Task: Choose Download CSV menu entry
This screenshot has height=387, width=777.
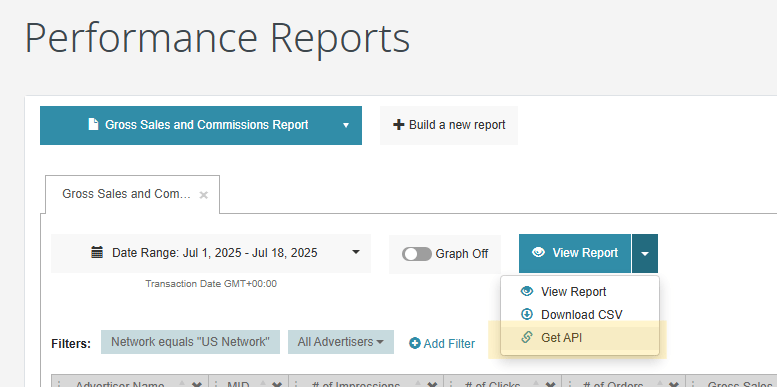Action: pyautogui.click(x=580, y=315)
